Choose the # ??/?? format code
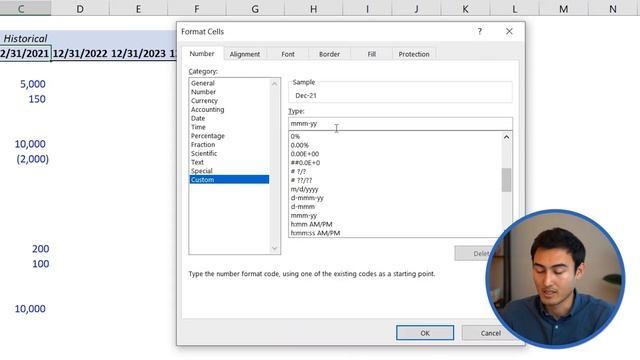Viewport: 640px width, 360px height. point(395,180)
